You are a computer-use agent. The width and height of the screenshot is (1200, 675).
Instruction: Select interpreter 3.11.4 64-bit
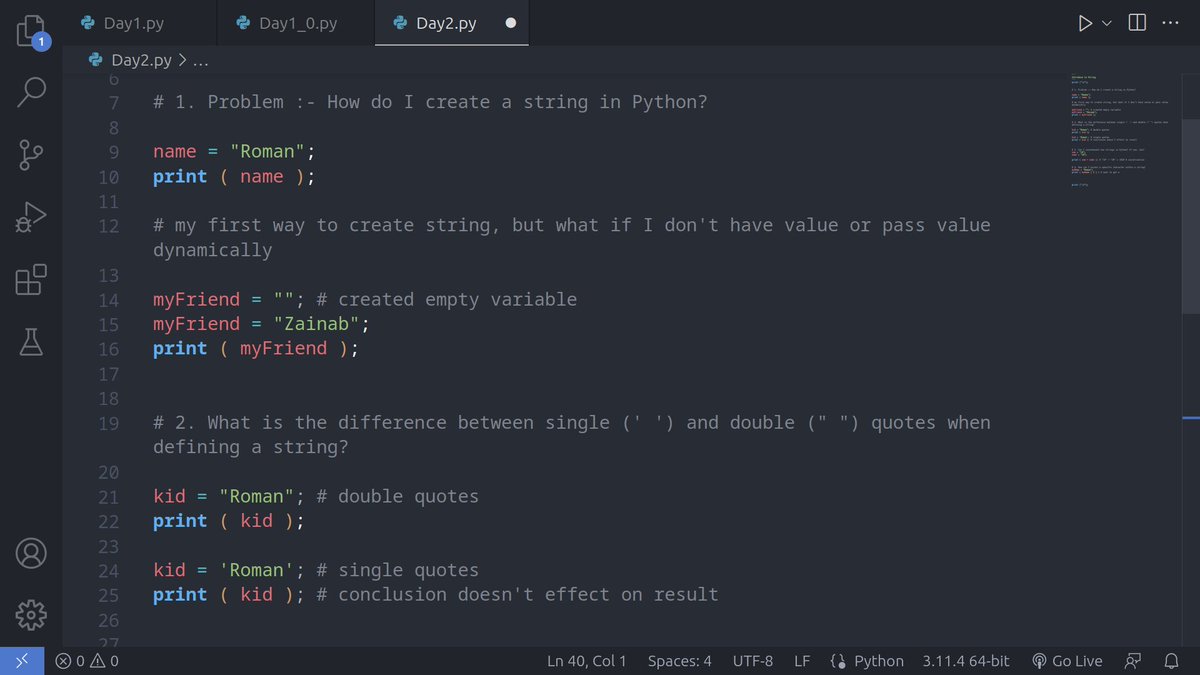coord(966,661)
